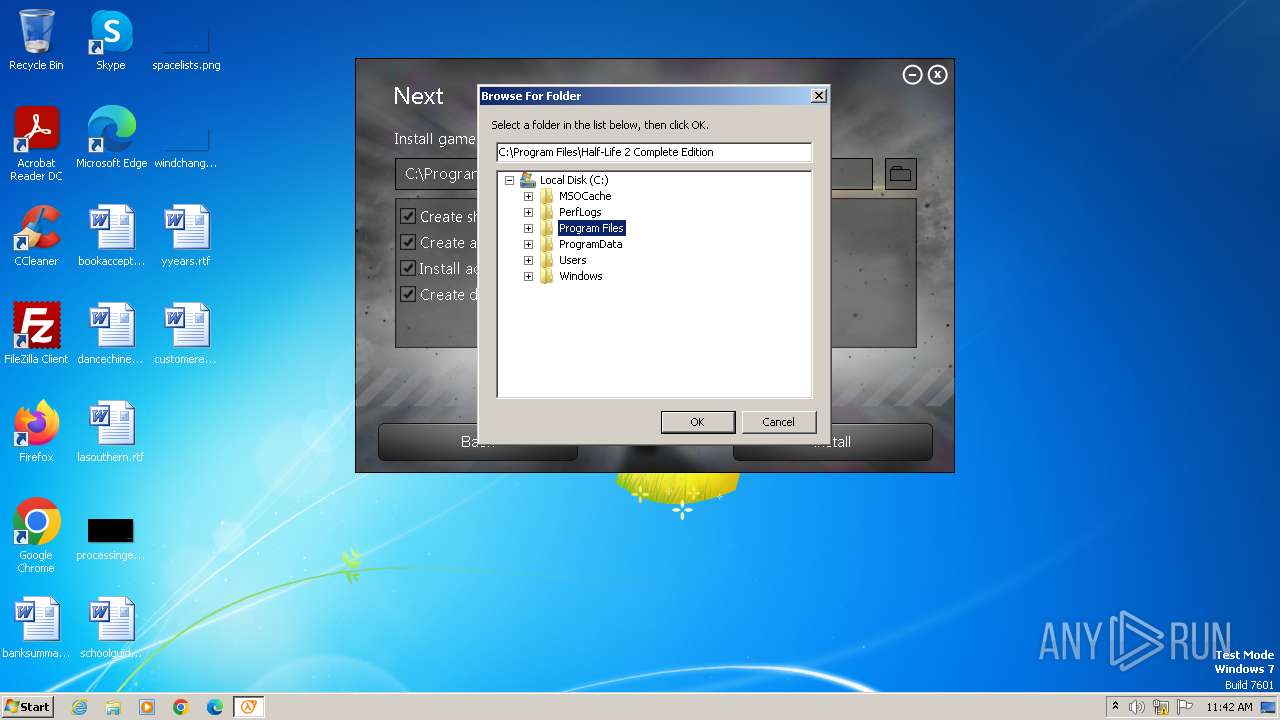Image resolution: width=1280 pixels, height=720 pixels.
Task: Open Windows Media Player on the taskbar
Action: pyautogui.click(x=147, y=707)
